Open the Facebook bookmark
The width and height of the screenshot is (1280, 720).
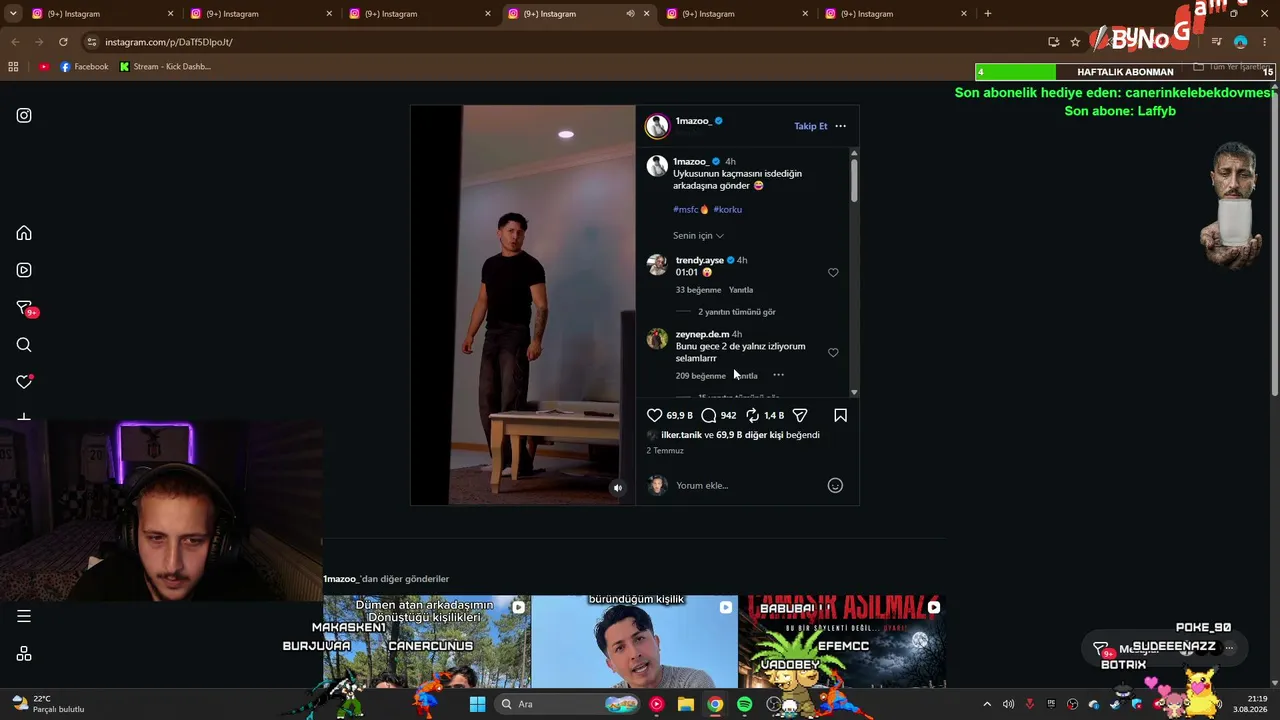(x=84, y=67)
